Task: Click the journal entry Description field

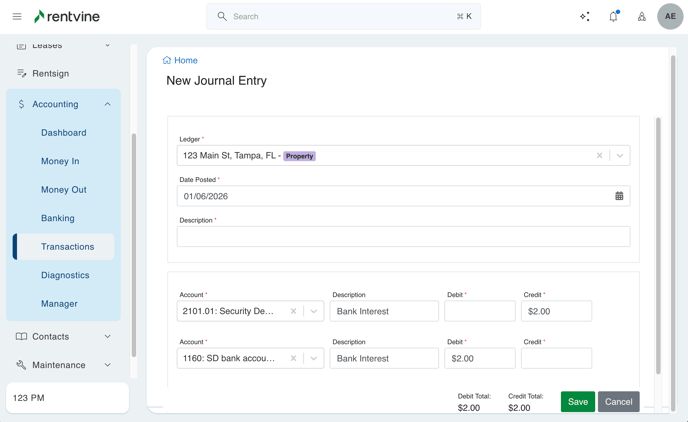Action: coord(403,236)
